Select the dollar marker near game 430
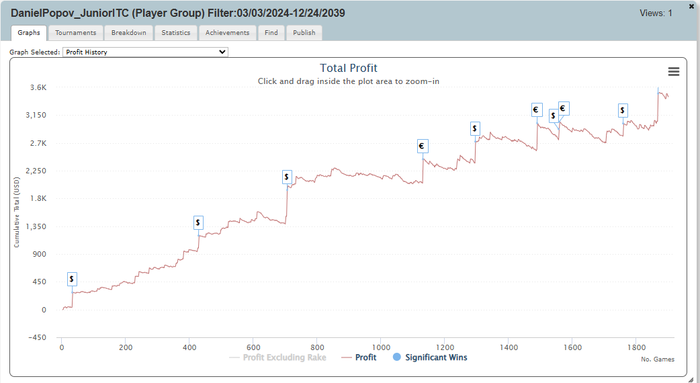This screenshot has width=700, height=383. 198,223
